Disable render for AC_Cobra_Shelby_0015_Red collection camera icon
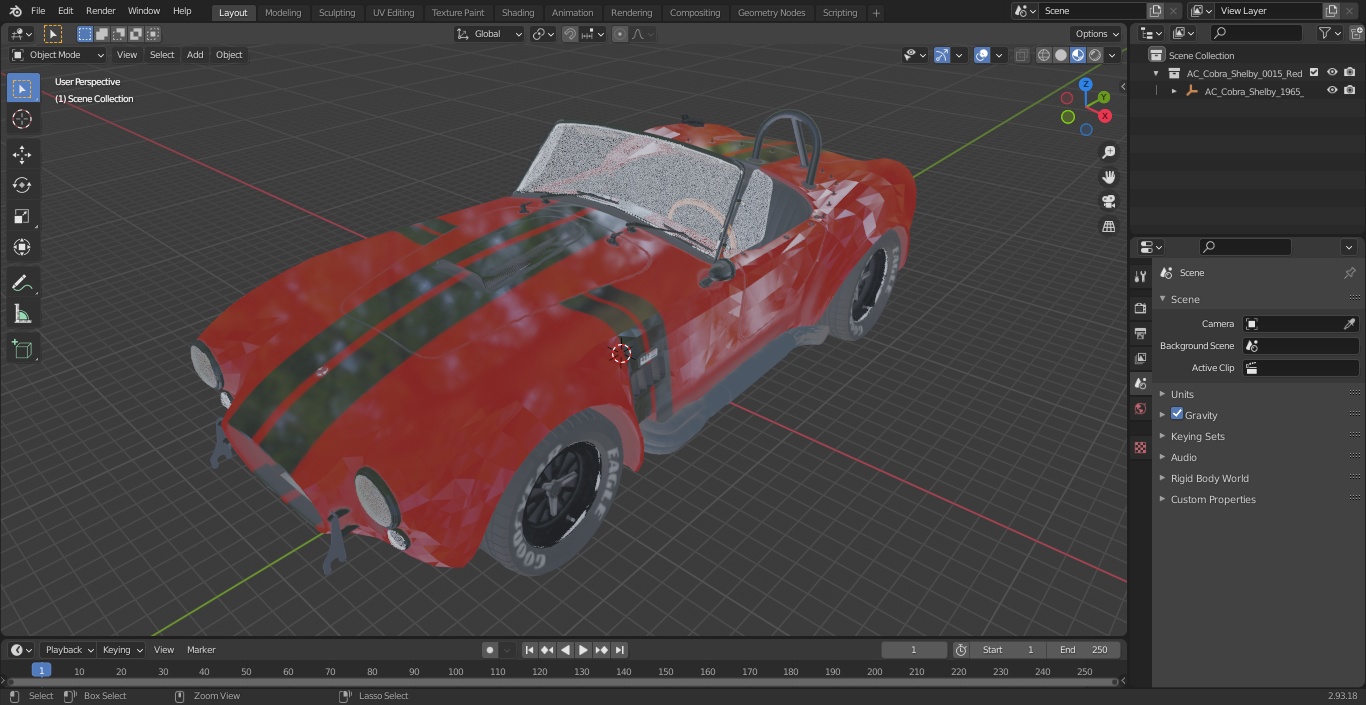Viewport: 1366px width, 705px height. click(1349, 72)
